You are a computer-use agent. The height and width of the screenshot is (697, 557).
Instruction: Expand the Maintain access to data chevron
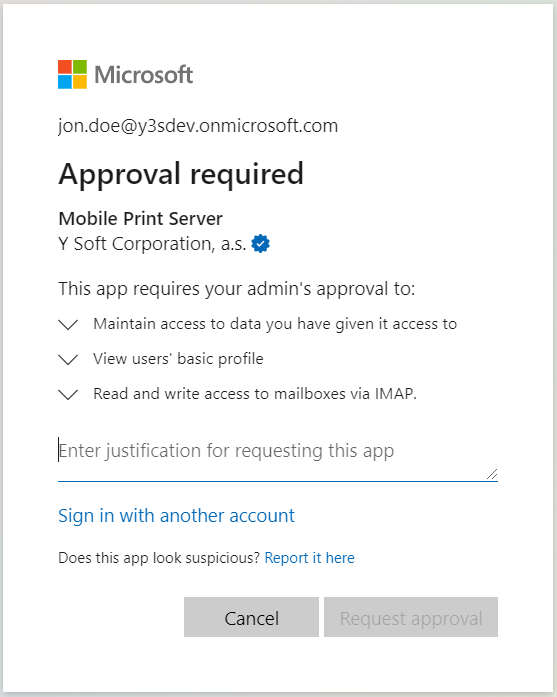pos(68,324)
